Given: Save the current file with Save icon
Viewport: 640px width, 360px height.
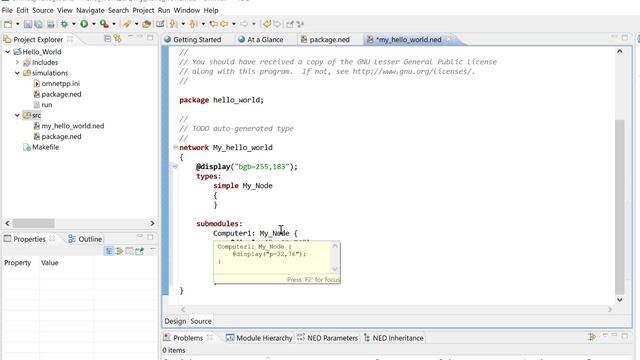Looking at the screenshot, I should 28,24.
